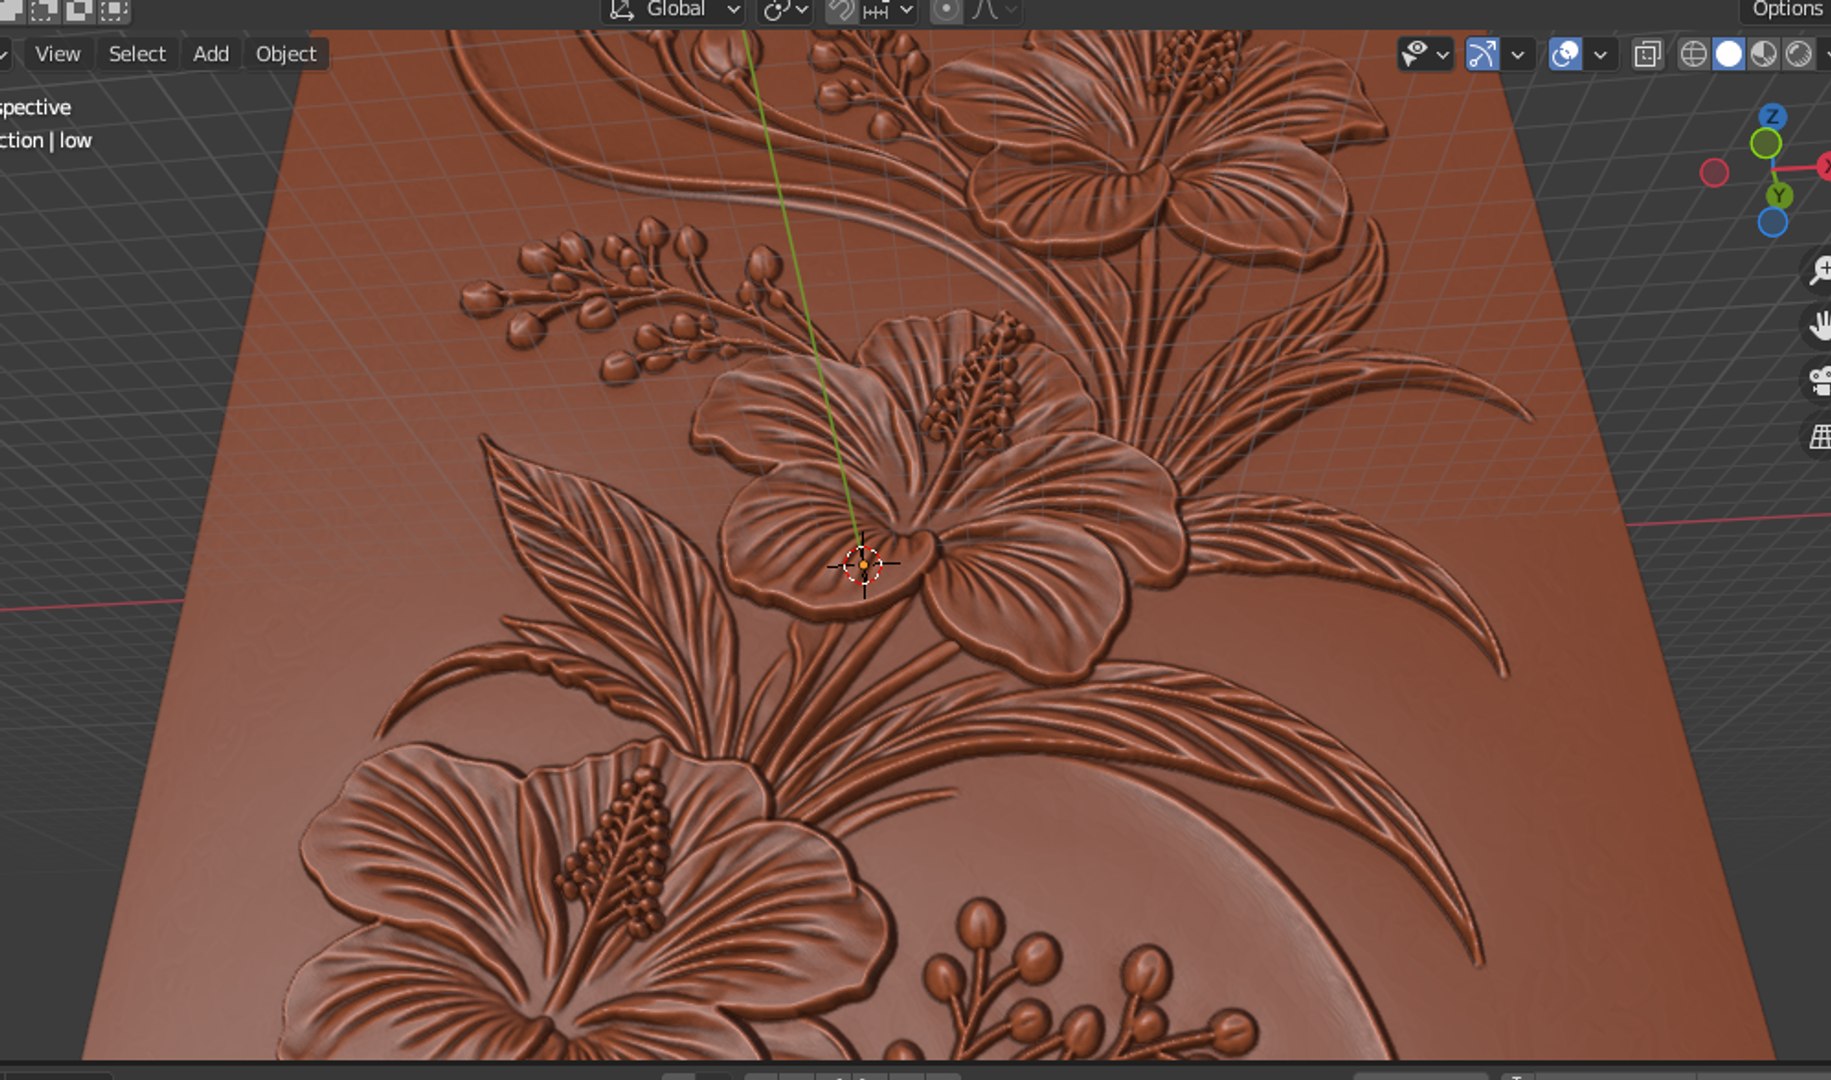The width and height of the screenshot is (1831, 1080).
Task: Expand the overlays options dropdown arrow
Action: tap(1601, 54)
